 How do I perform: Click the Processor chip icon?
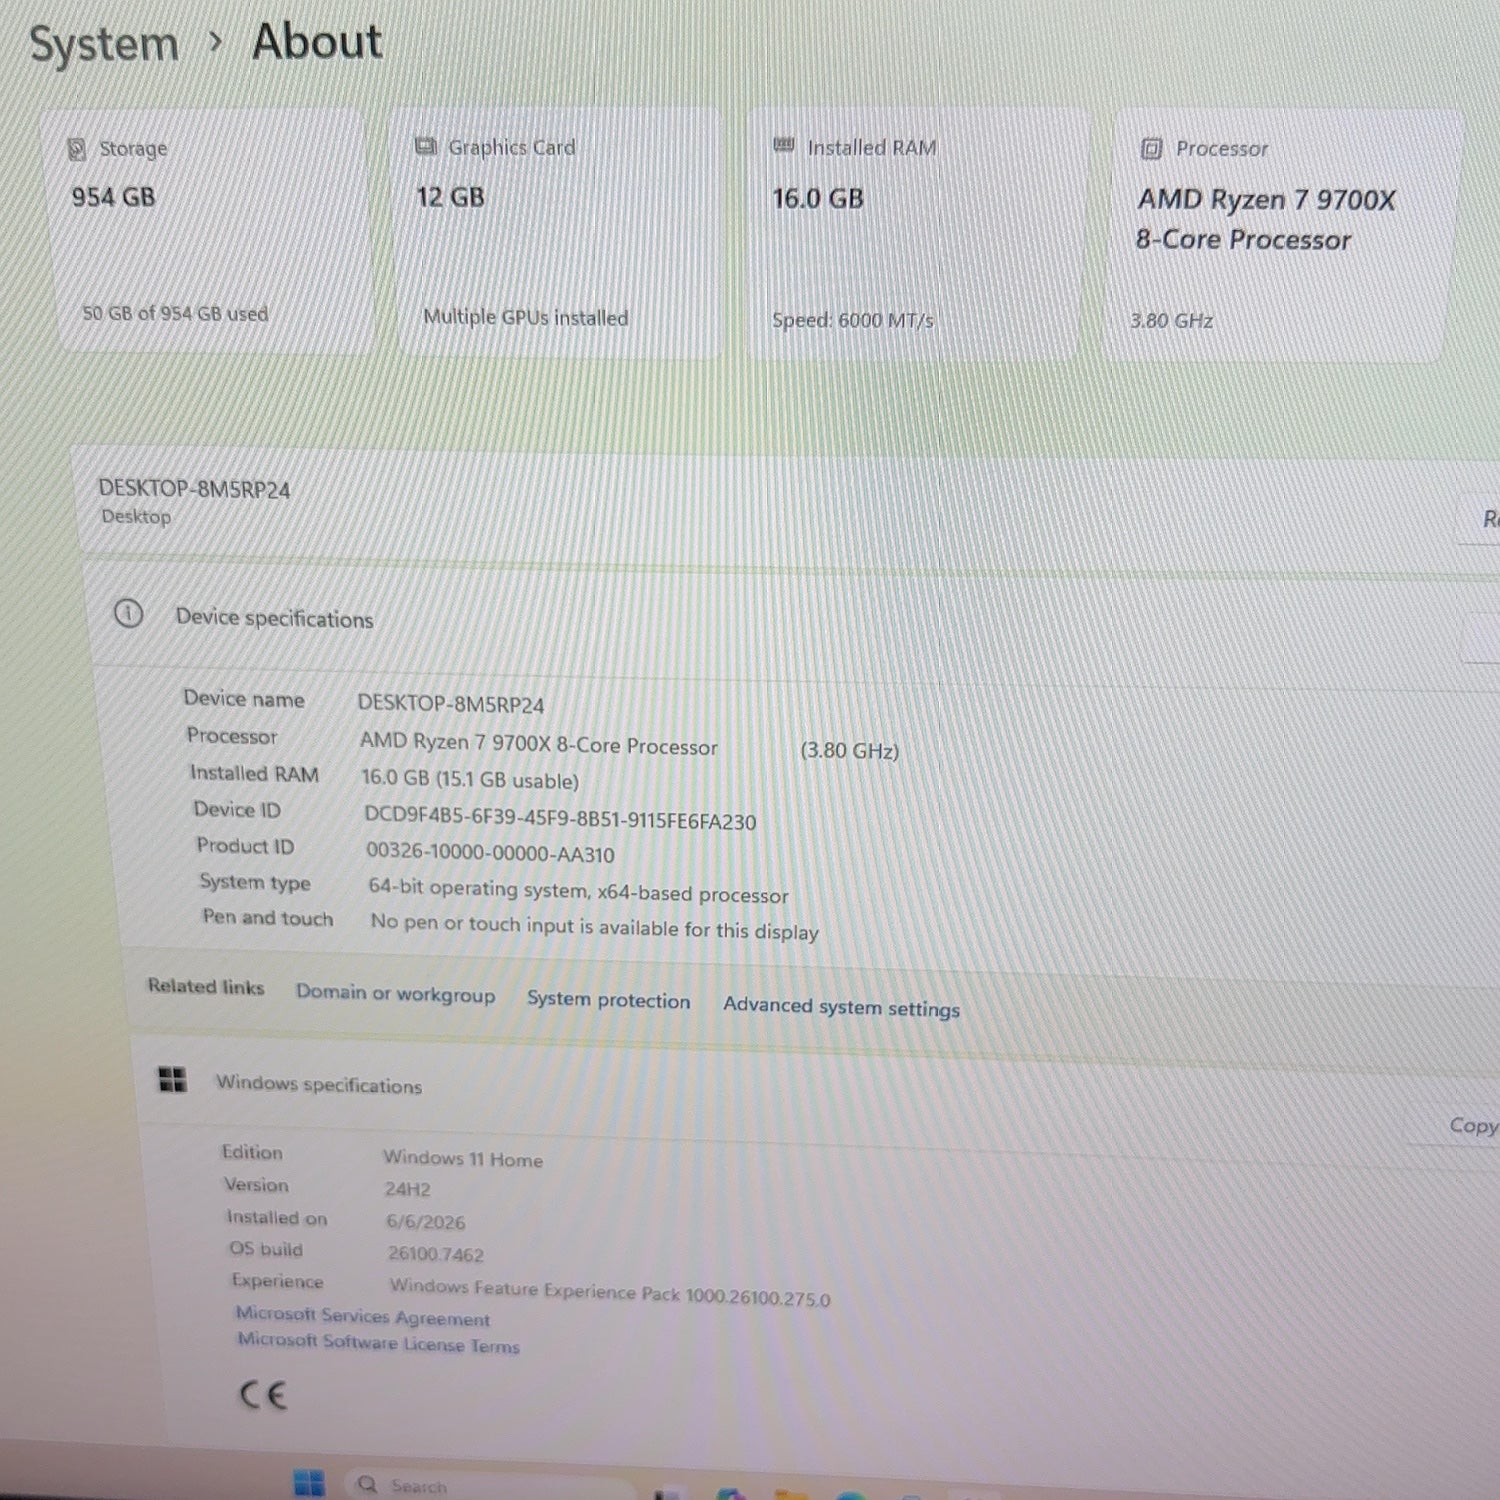click(x=1151, y=149)
